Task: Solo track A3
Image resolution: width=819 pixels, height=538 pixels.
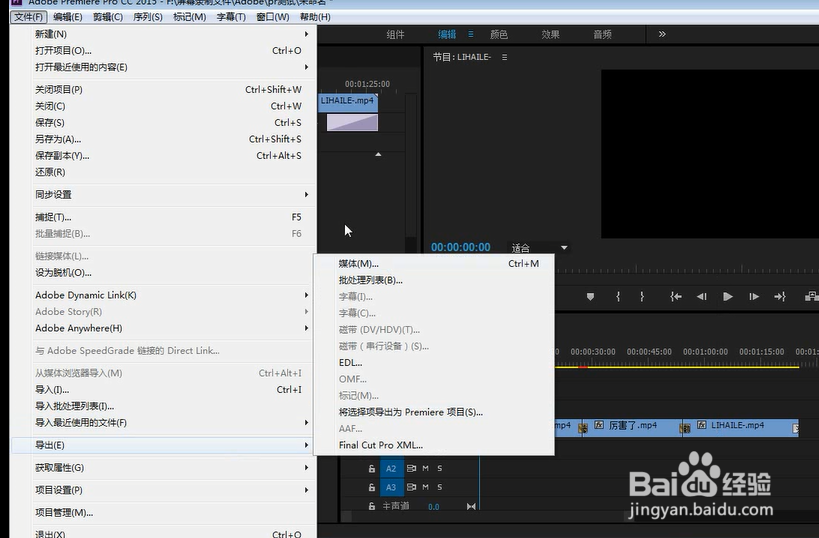Action: [440, 487]
